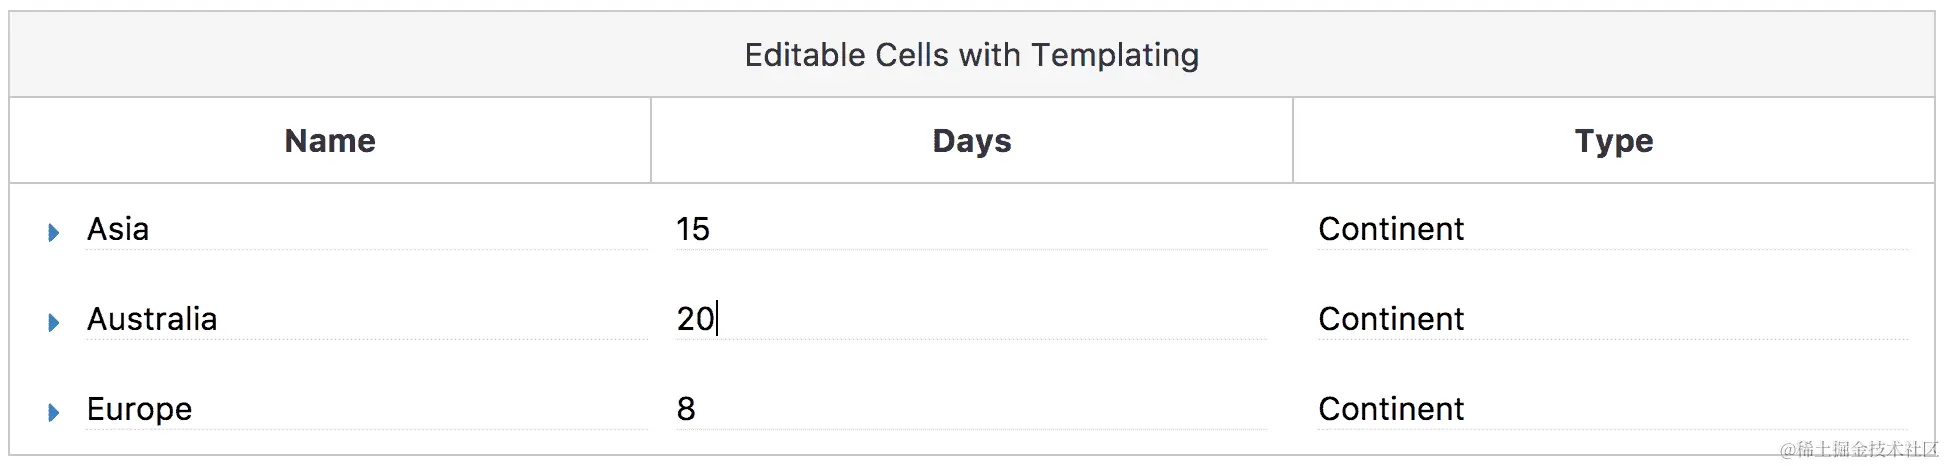
Task: Edit Australia's Continent type cell
Action: tap(1612, 319)
